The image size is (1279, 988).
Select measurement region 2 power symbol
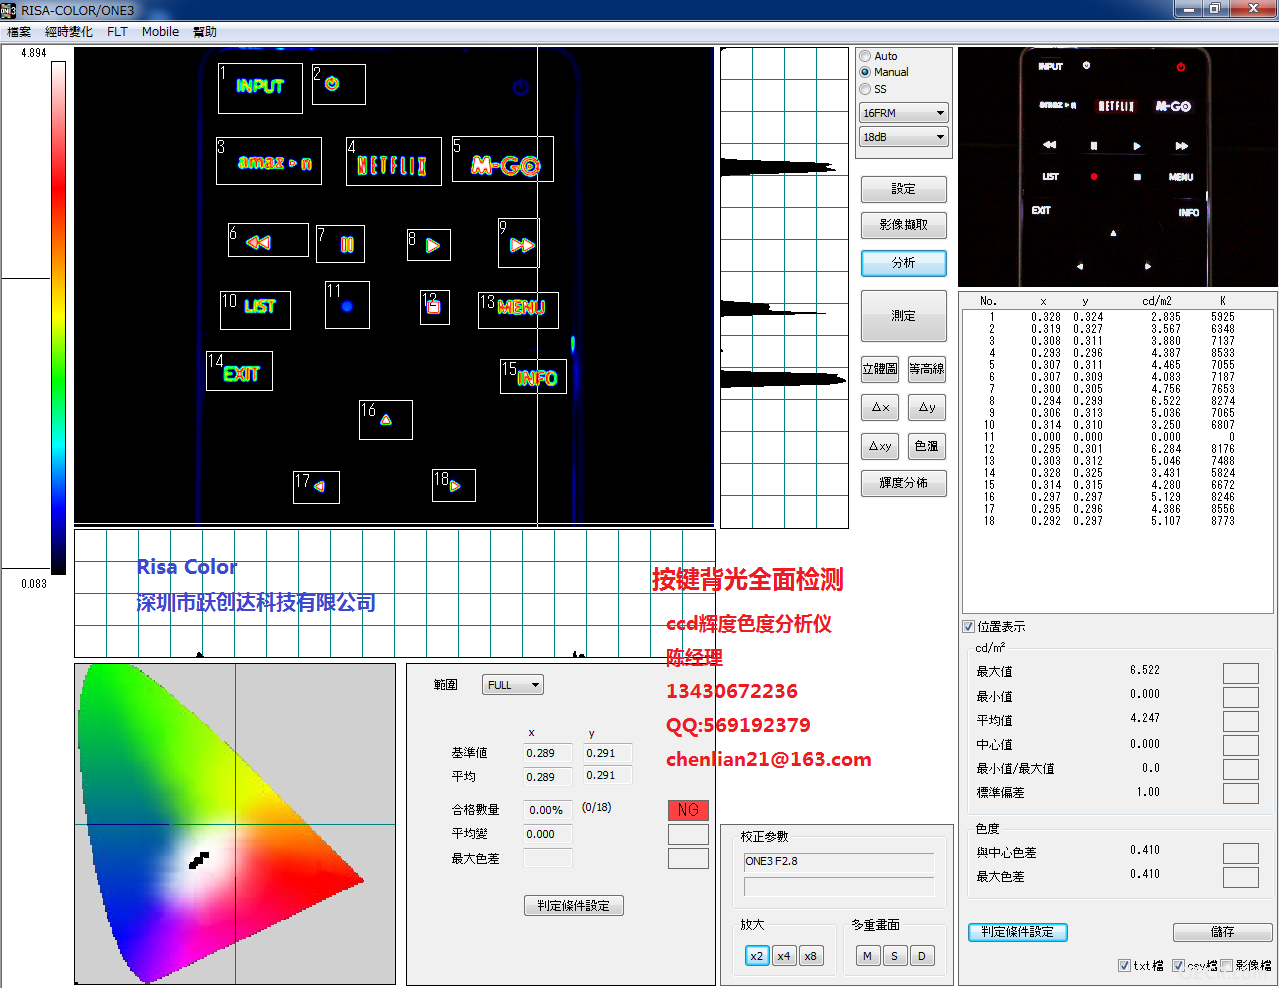tap(339, 84)
